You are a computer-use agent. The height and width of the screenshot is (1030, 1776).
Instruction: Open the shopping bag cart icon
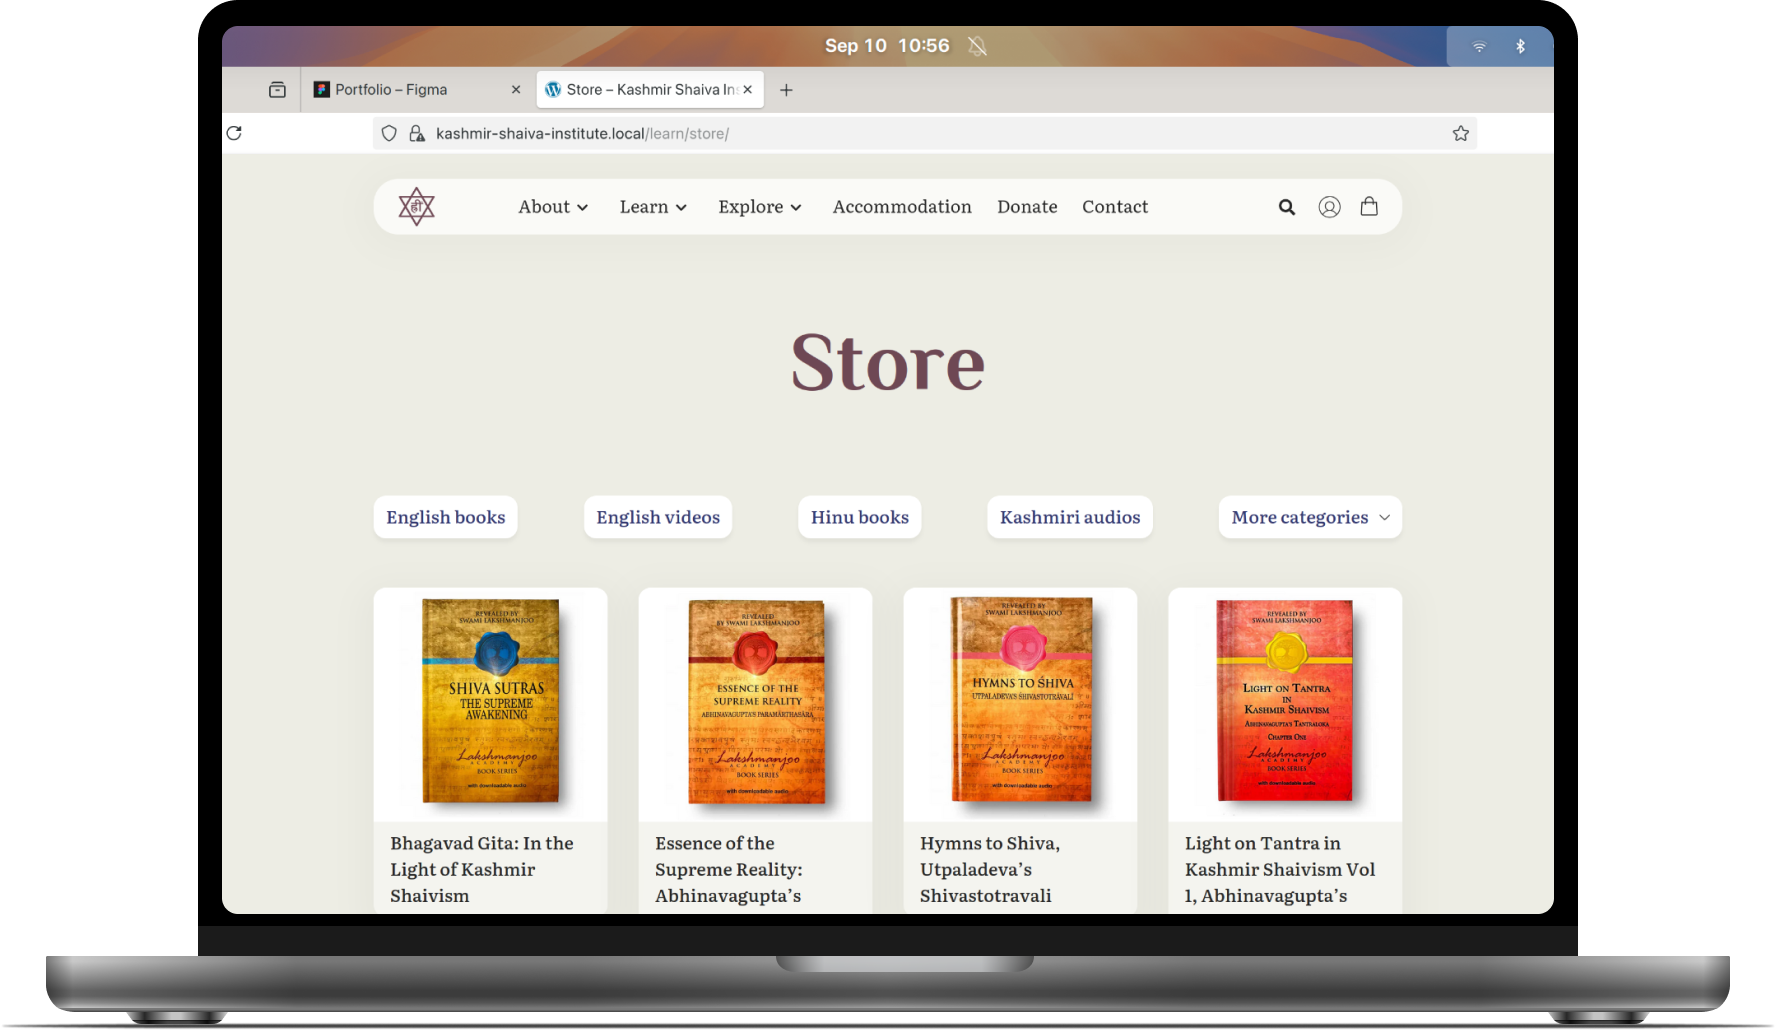pyautogui.click(x=1369, y=207)
